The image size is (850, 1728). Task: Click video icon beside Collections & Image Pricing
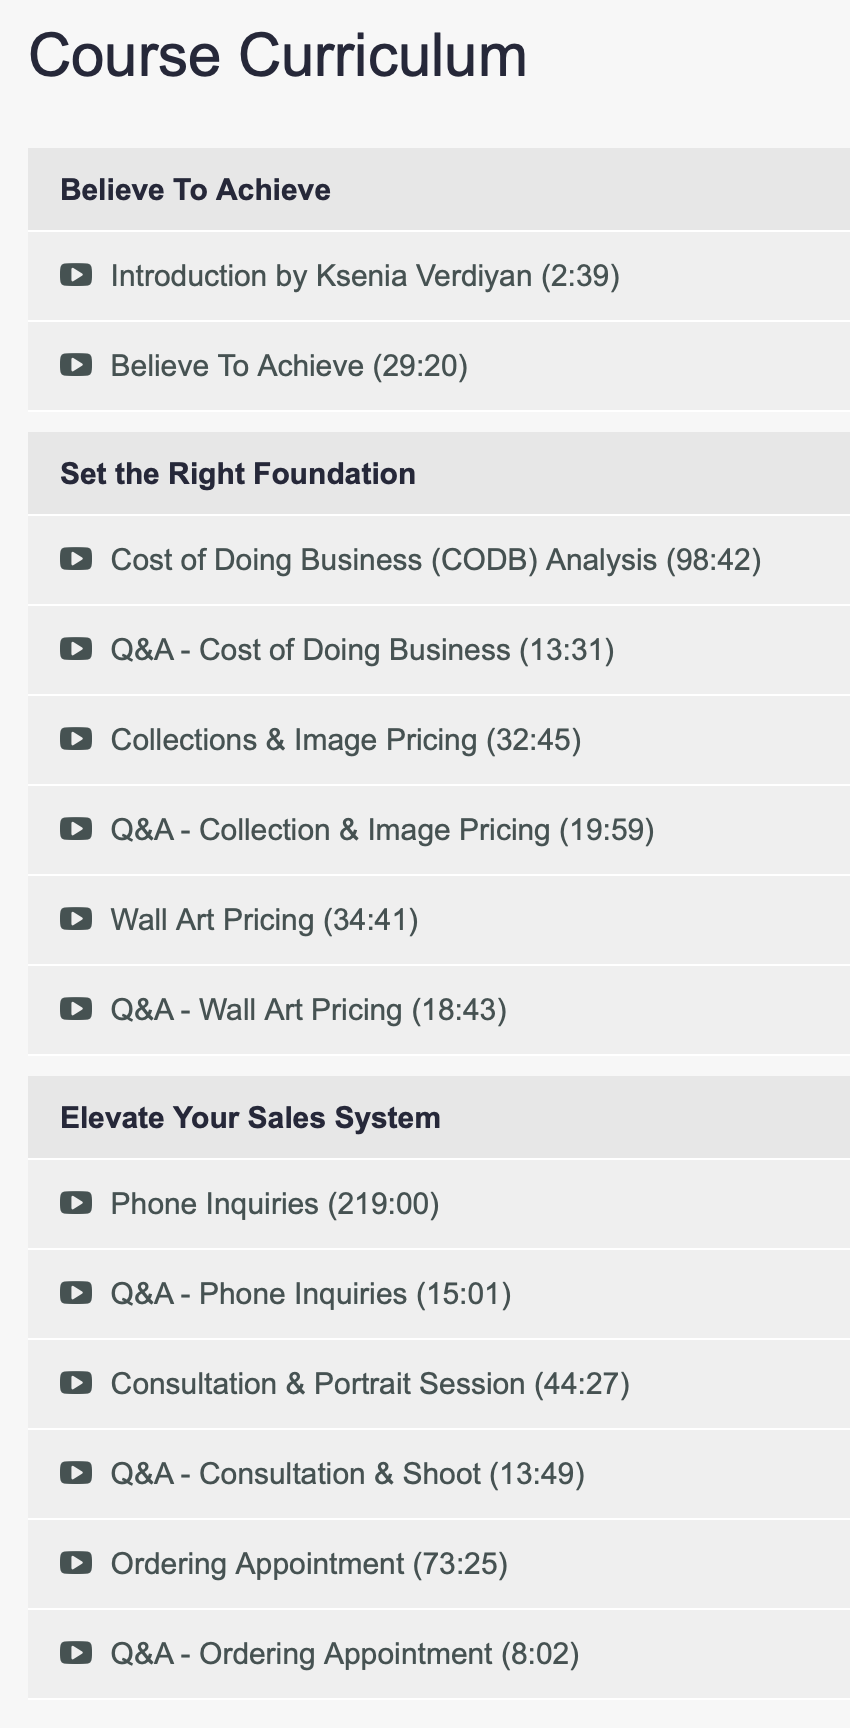[76, 738]
